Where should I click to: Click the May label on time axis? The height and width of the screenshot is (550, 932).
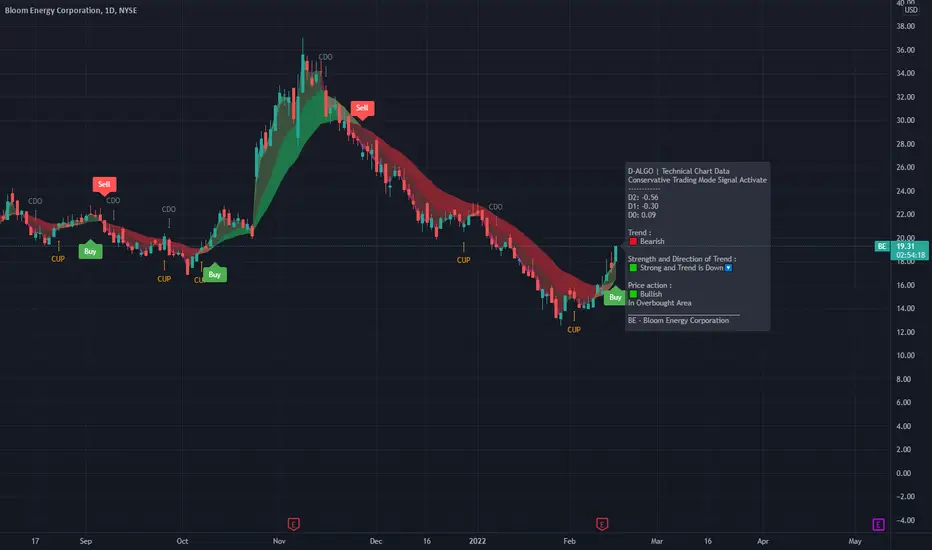(855, 541)
